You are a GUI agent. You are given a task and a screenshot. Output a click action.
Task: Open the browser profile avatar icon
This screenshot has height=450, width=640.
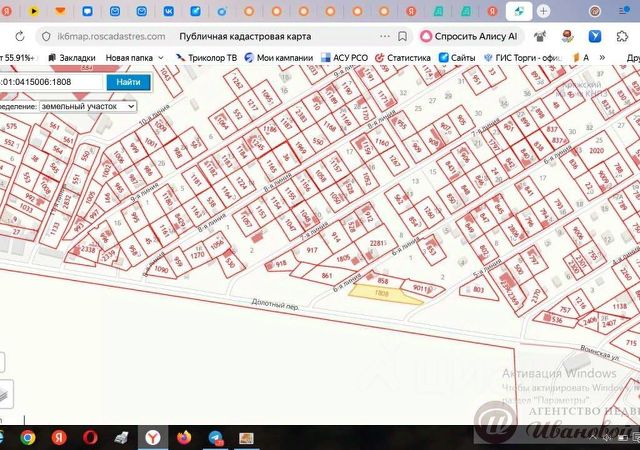pos(595,11)
